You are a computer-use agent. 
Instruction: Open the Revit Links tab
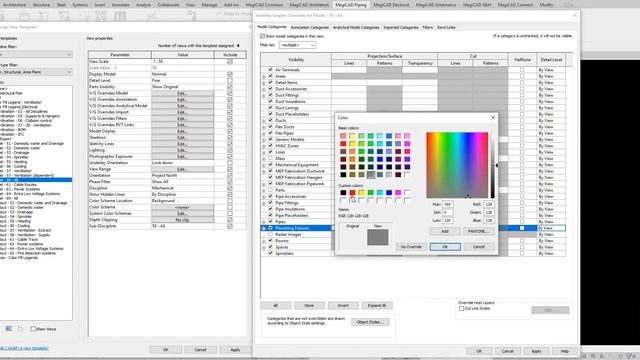click(x=446, y=27)
